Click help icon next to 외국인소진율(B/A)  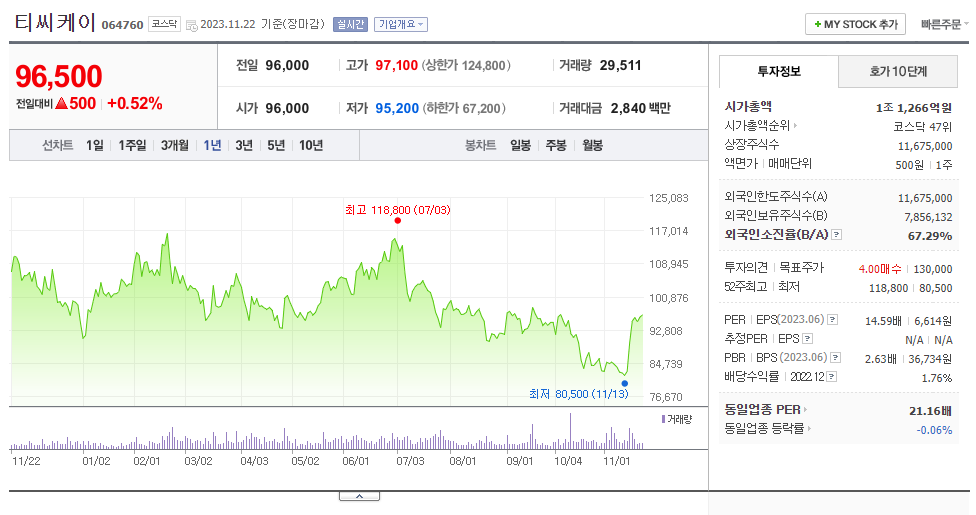coord(837,235)
